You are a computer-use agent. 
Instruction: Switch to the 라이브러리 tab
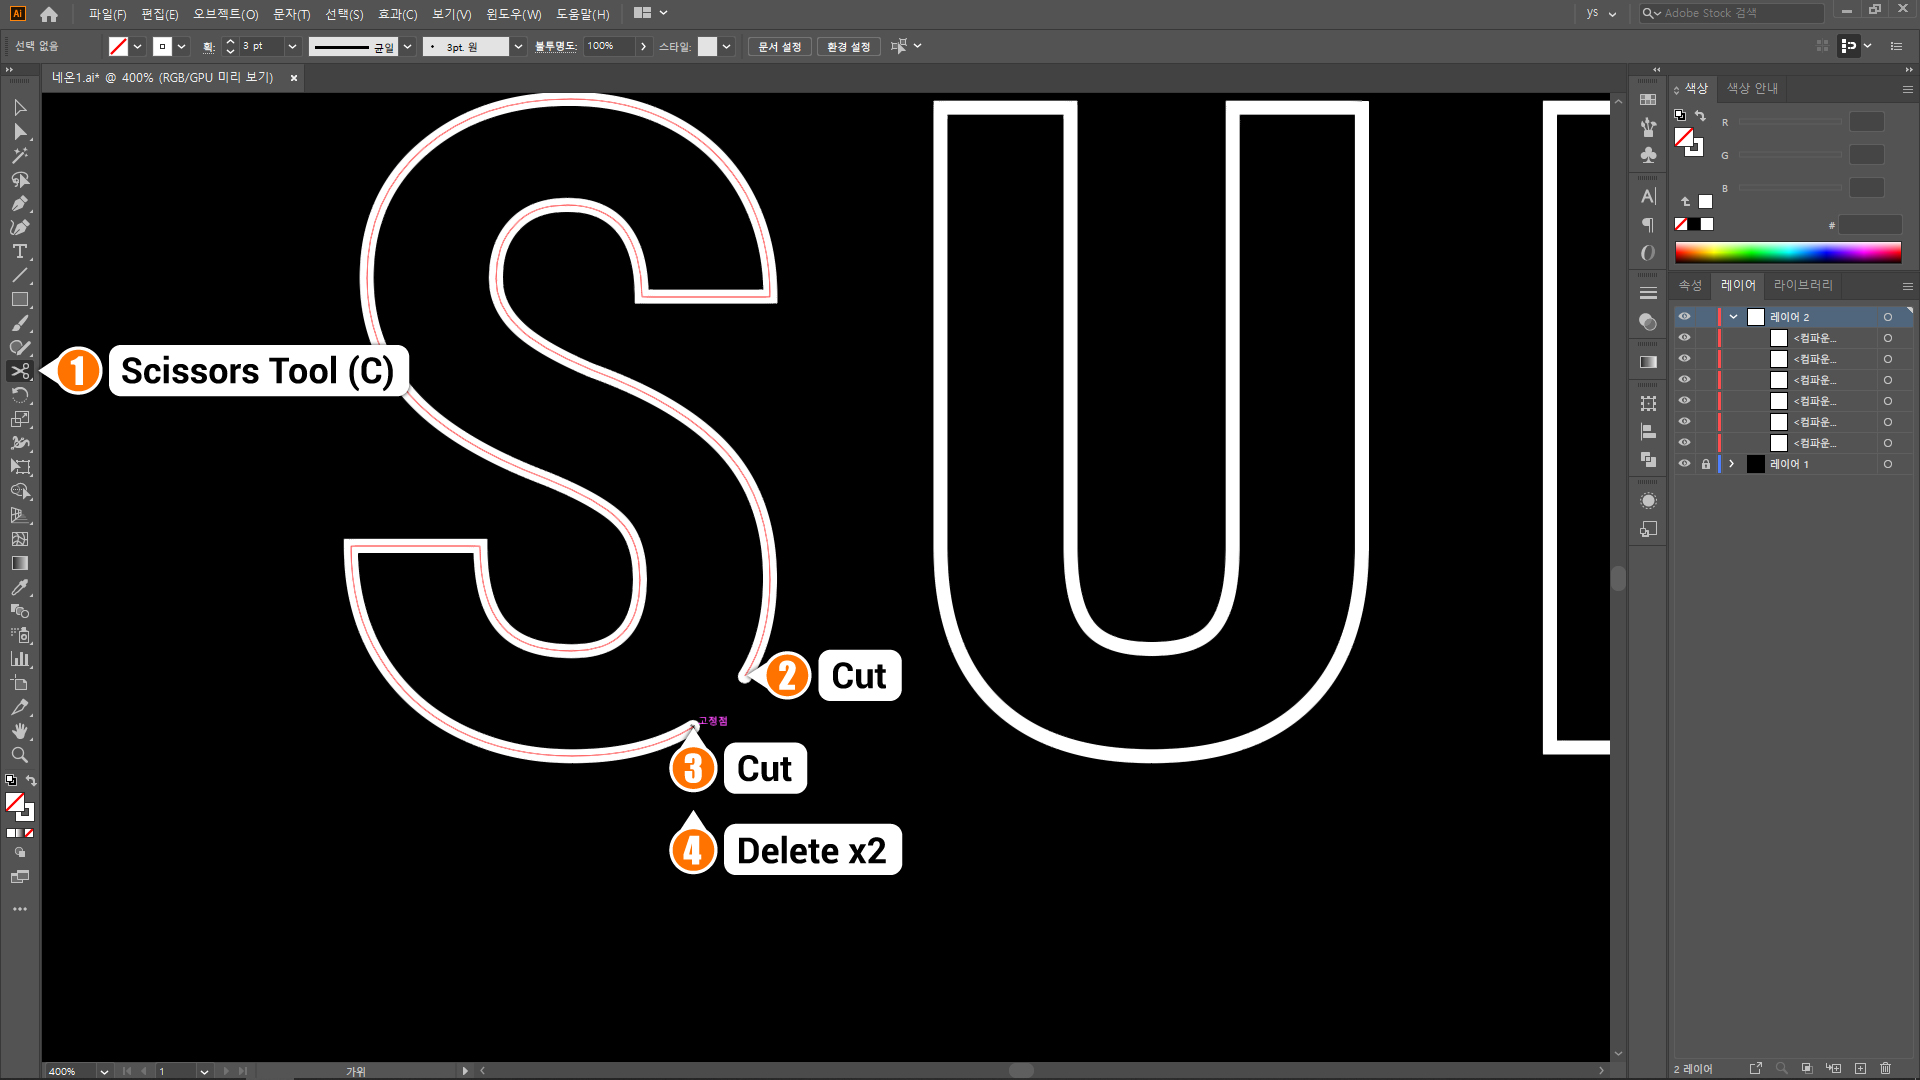(x=1802, y=285)
